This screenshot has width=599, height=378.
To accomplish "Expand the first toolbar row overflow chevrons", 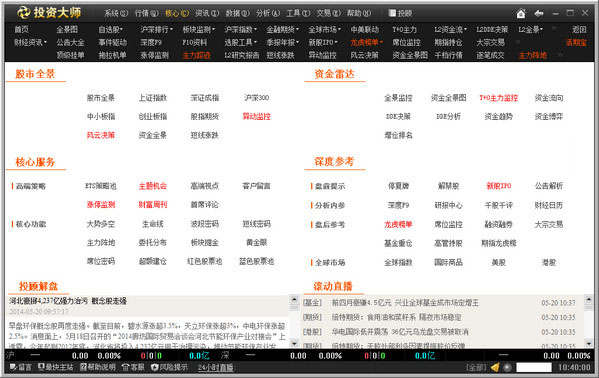I will pyautogui.click(x=554, y=28).
